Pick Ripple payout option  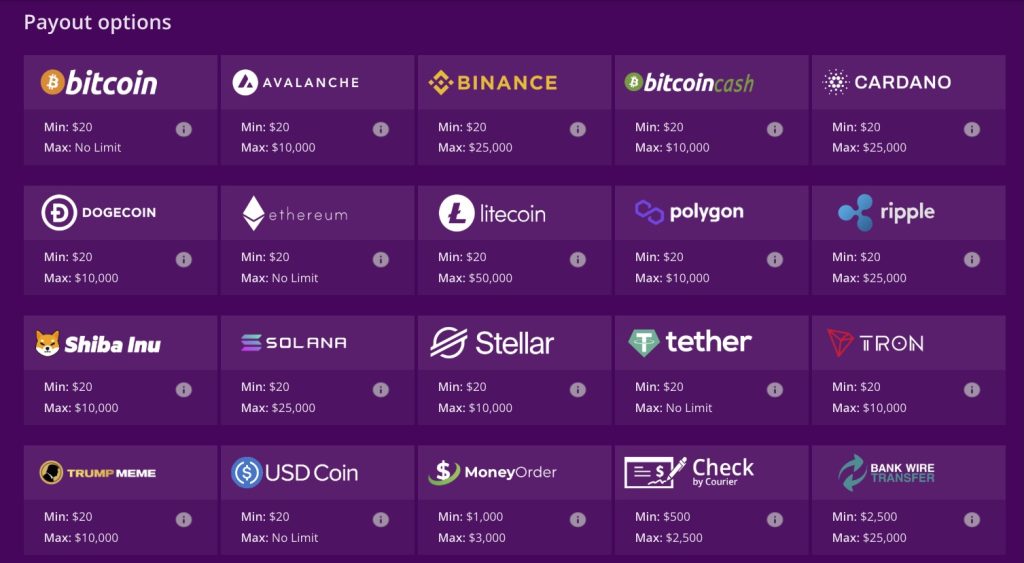(886, 212)
